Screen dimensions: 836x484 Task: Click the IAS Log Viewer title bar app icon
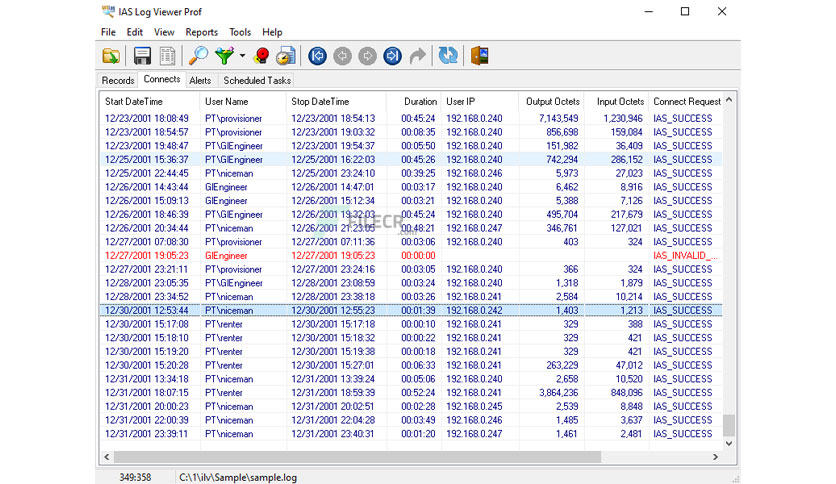108,11
